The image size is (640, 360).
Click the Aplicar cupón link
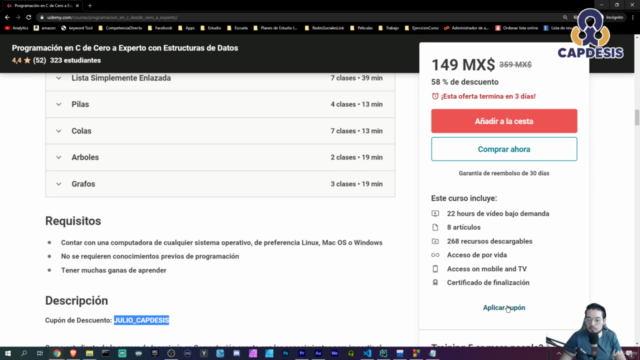click(504, 308)
